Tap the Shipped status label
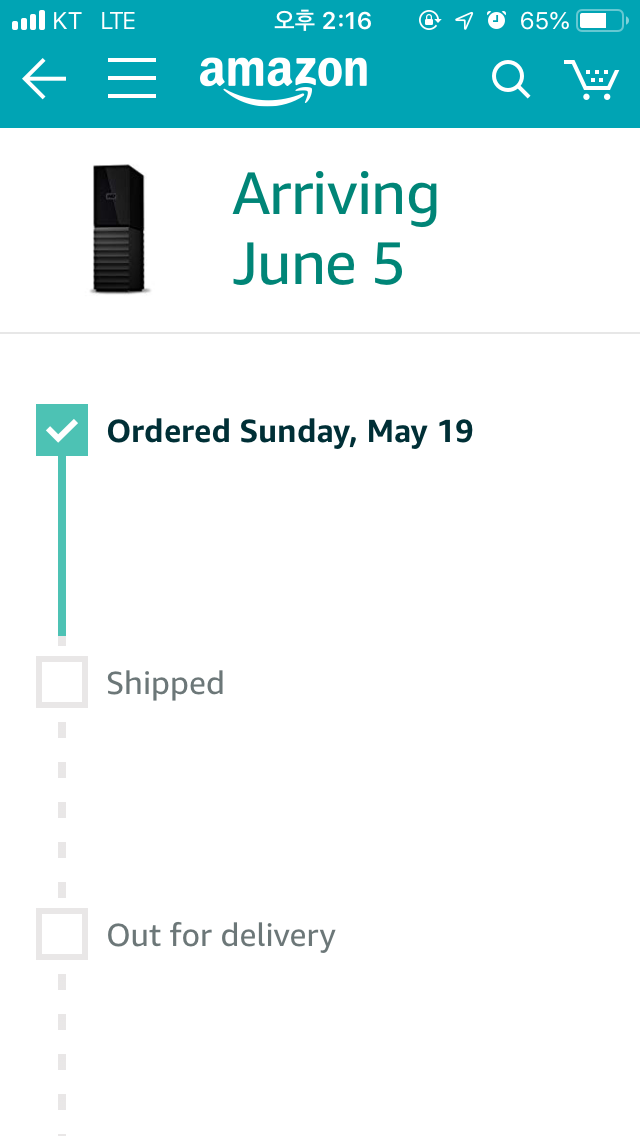This screenshot has width=640, height=1136. coord(165,684)
